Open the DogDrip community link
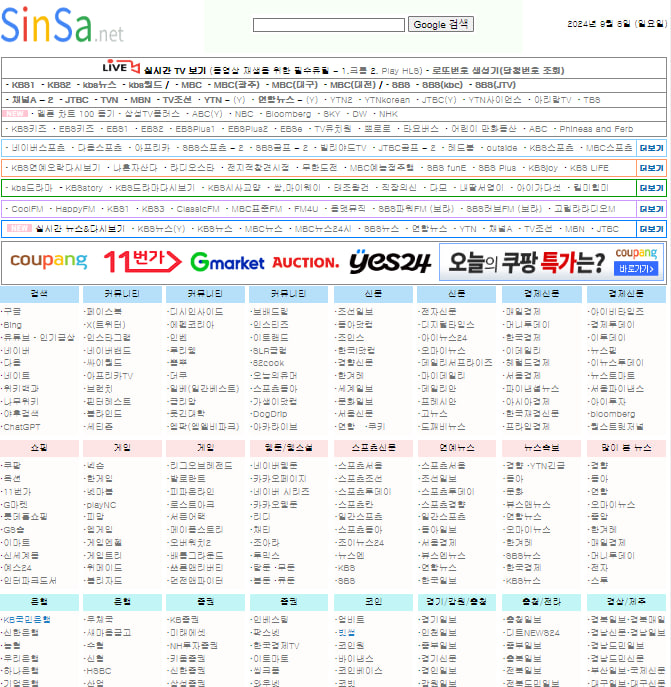 click(270, 414)
